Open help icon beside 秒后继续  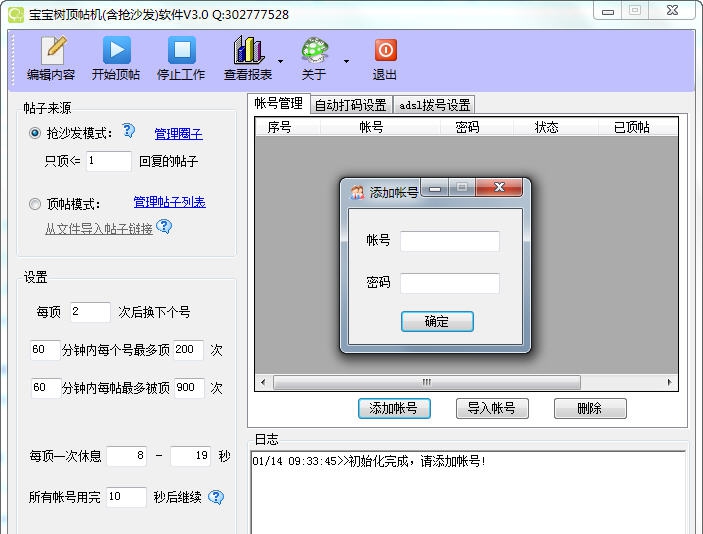pos(216,497)
